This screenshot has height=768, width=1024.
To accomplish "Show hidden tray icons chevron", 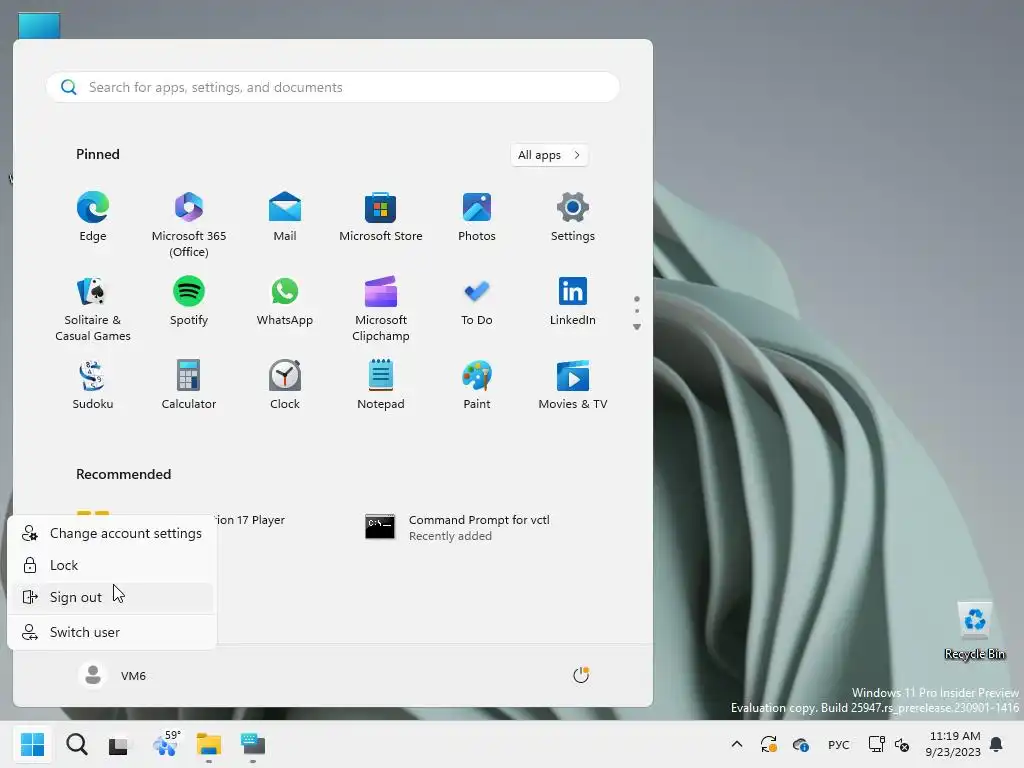I will (x=737, y=744).
